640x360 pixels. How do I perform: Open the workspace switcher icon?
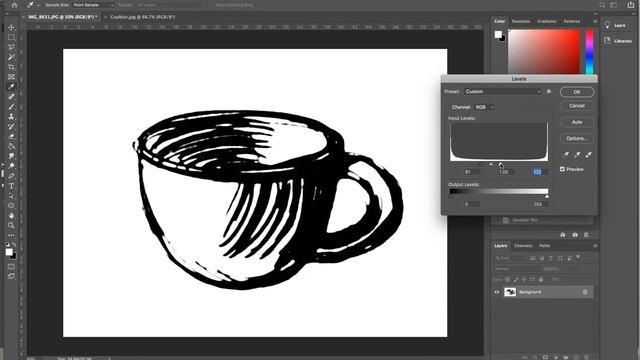point(614,5)
